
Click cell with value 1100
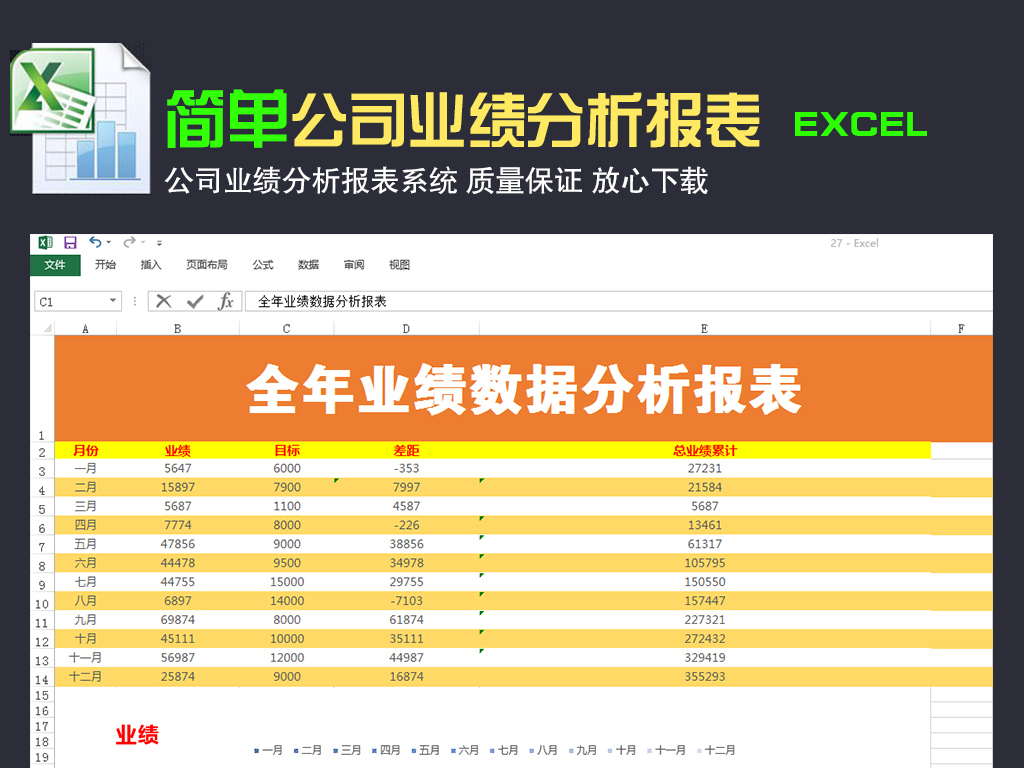coord(287,506)
